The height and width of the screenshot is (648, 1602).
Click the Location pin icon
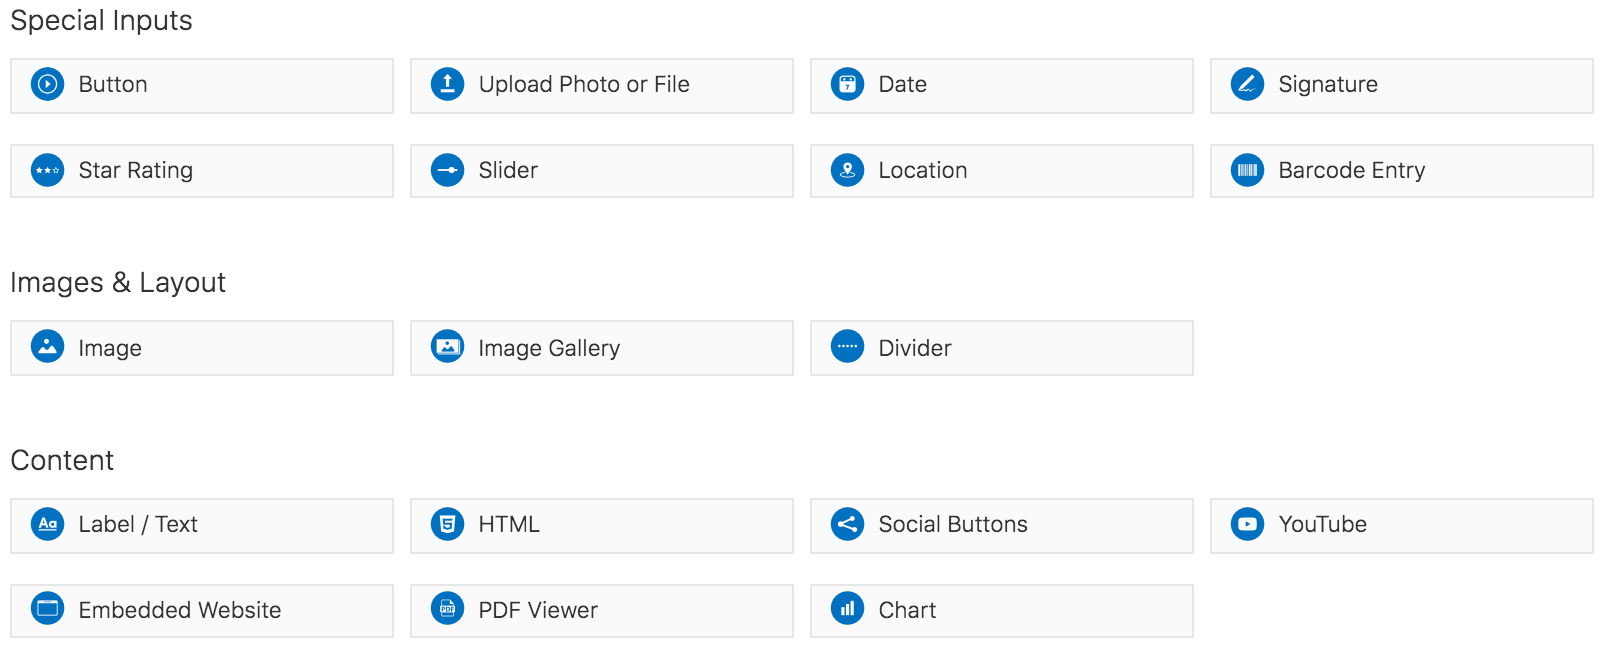[x=847, y=170]
